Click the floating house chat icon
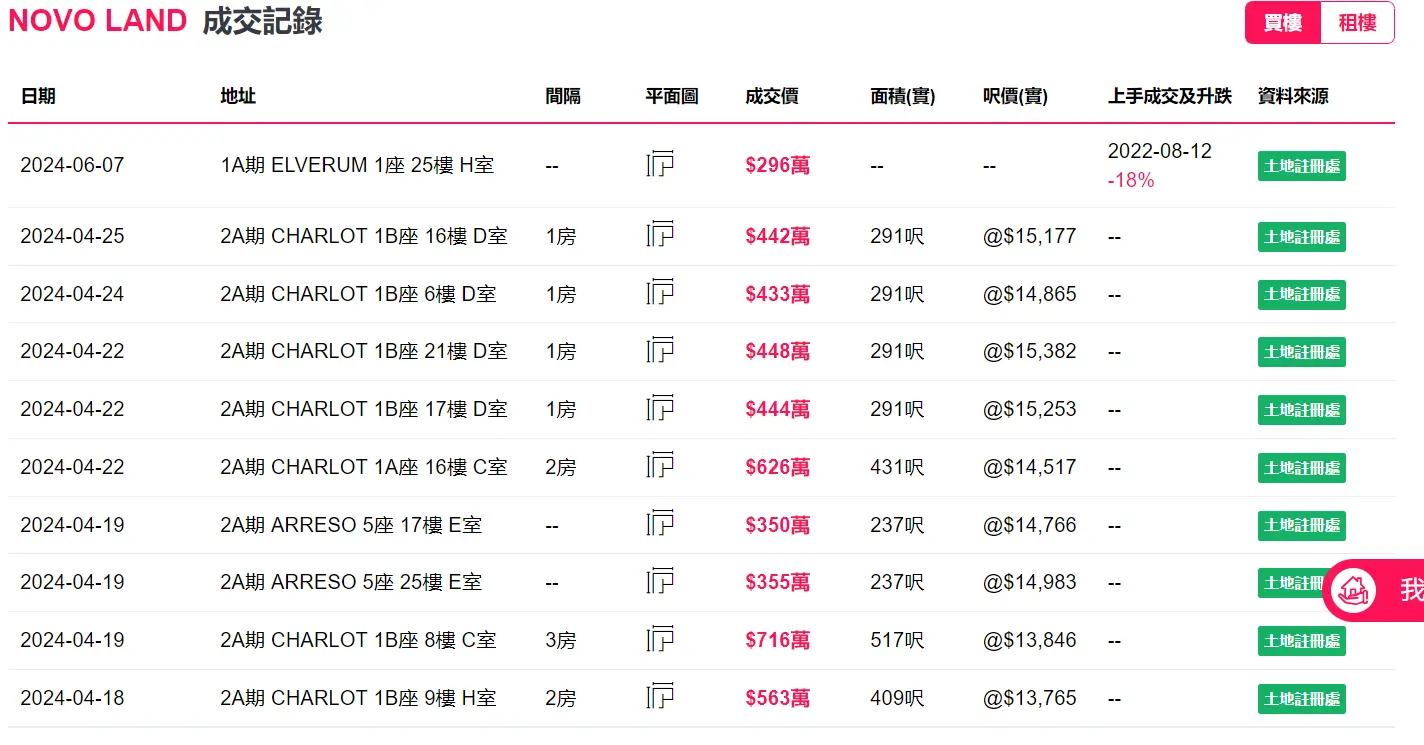Viewport: 1424px width, 745px height. [1357, 590]
